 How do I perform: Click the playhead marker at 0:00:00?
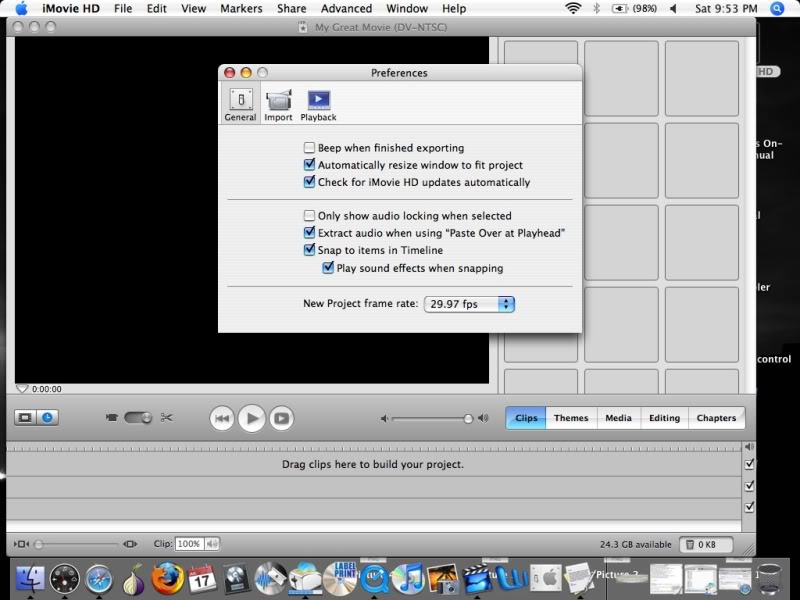coord(22,389)
